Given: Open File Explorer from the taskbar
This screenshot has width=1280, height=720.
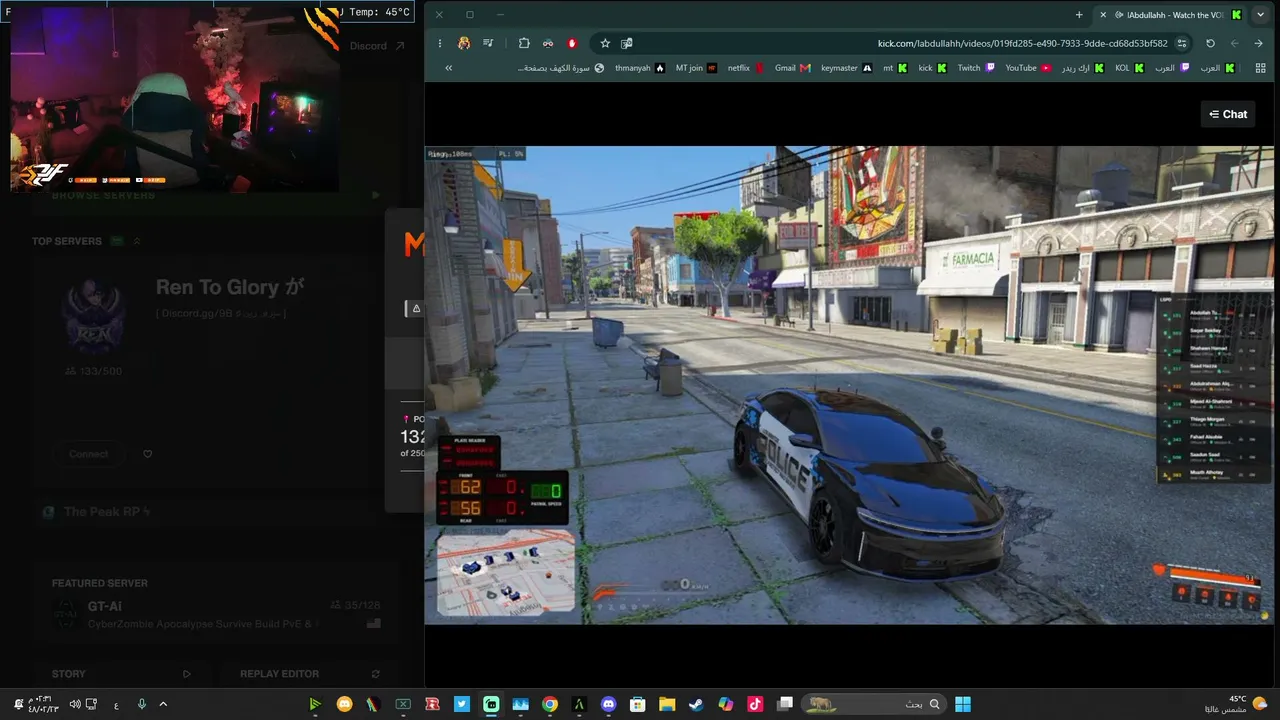Looking at the screenshot, I should 667,704.
